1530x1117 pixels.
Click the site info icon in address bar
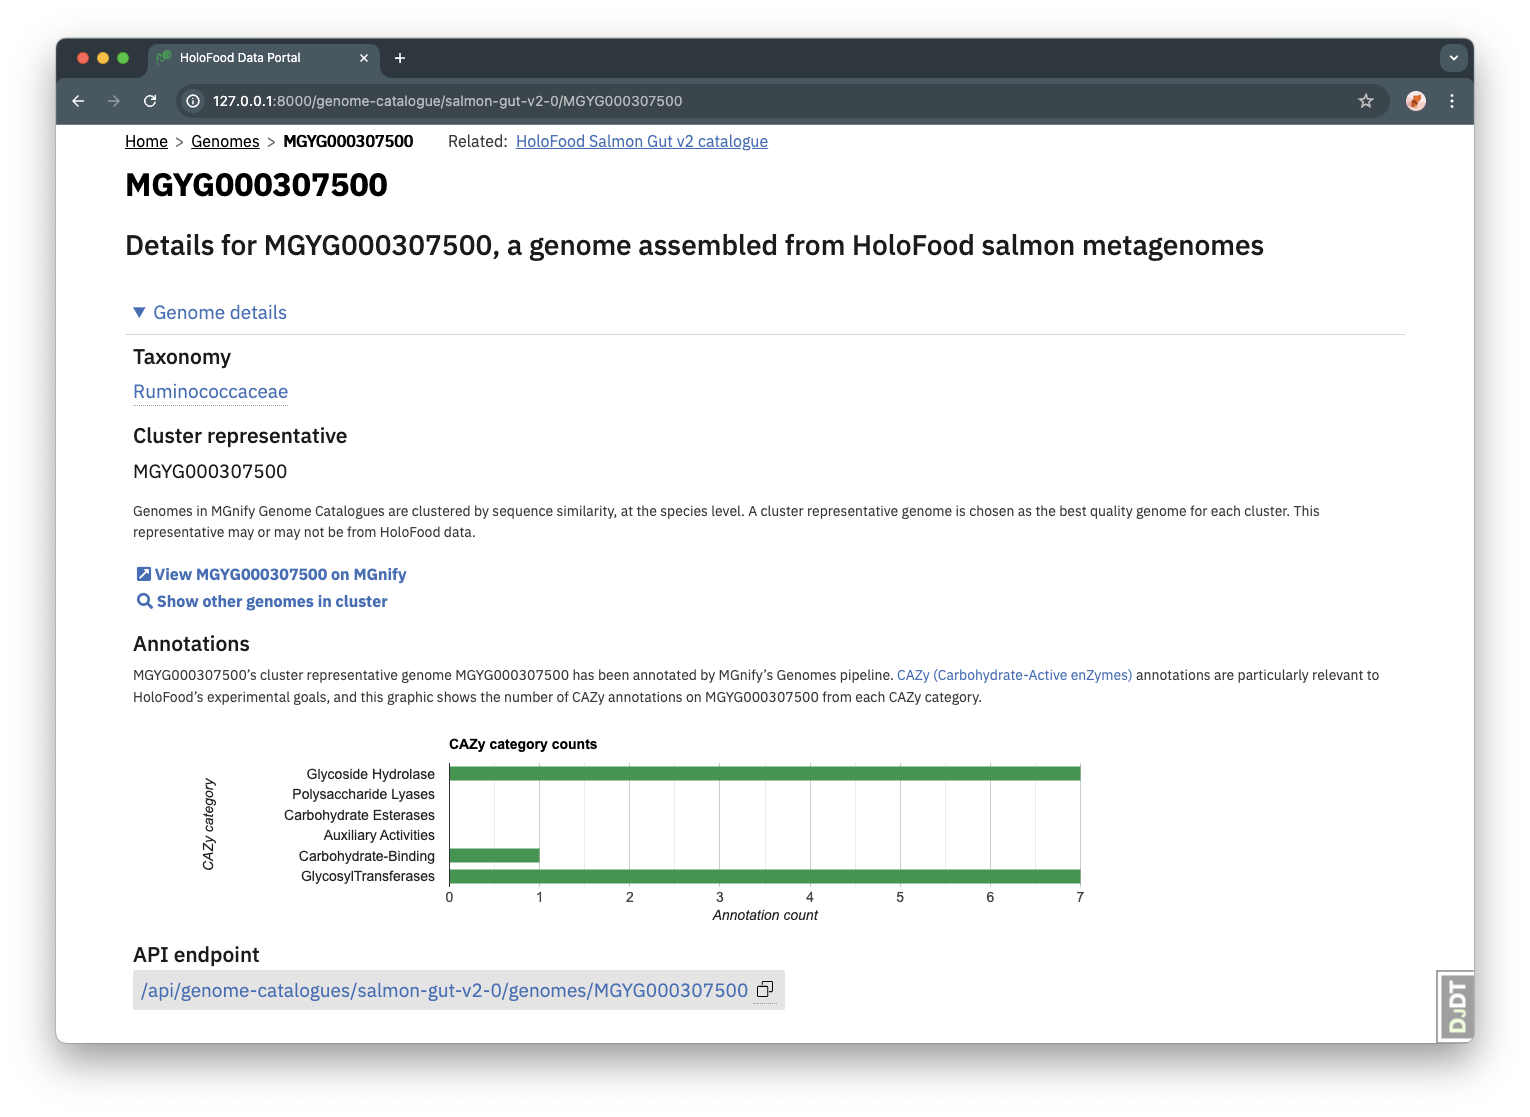click(x=194, y=101)
